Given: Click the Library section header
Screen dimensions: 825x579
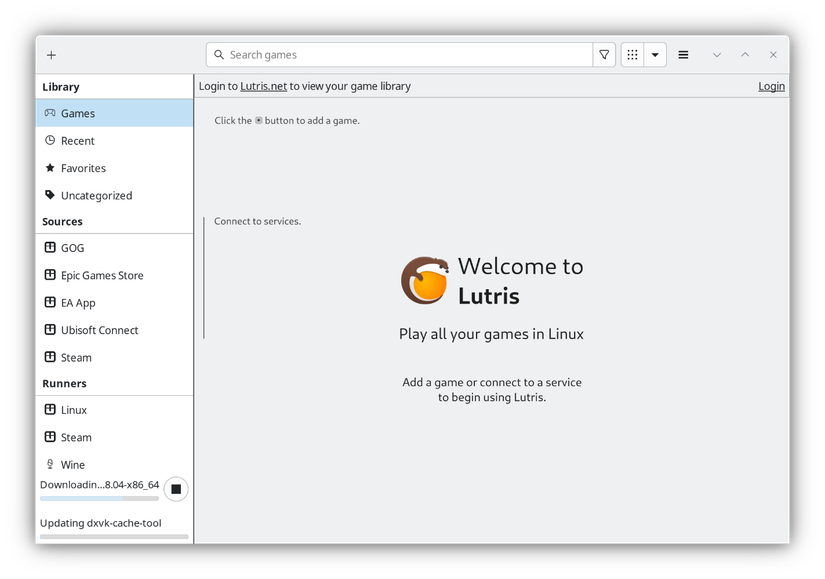Looking at the screenshot, I should [x=61, y=87].
